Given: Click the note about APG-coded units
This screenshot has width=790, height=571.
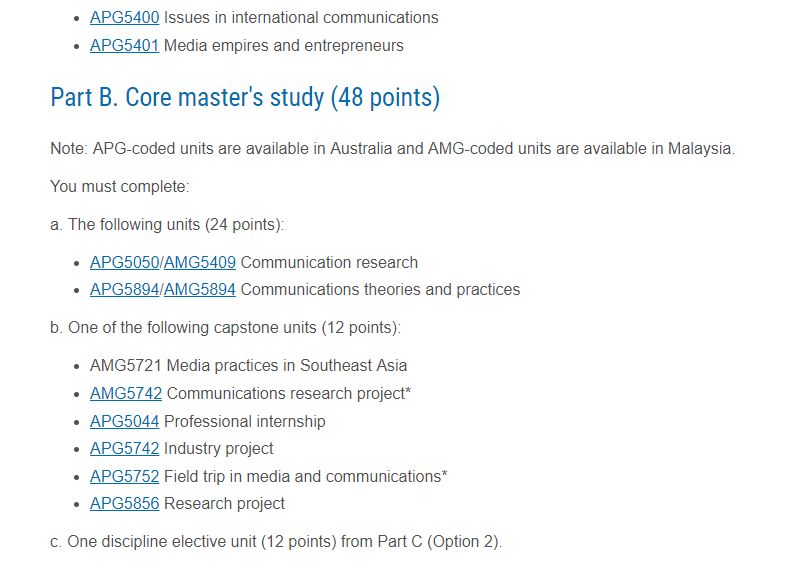Looking at the screenshot, I should point(392,149).
